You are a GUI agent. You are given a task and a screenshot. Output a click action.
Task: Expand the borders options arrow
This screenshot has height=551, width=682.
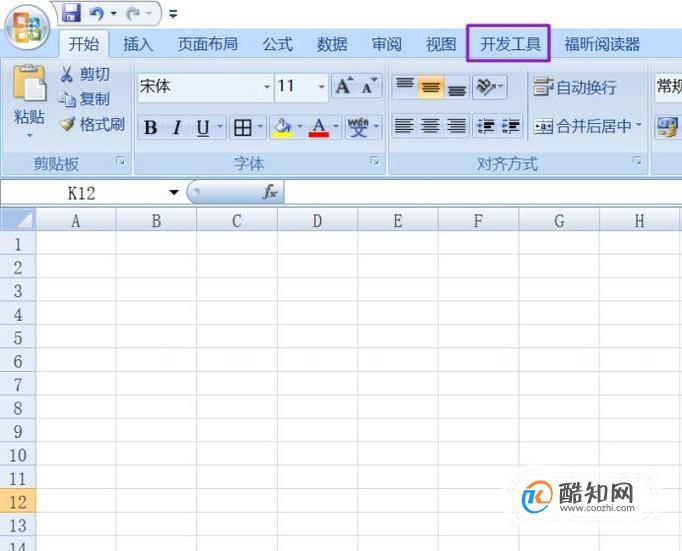coord(260,127)
